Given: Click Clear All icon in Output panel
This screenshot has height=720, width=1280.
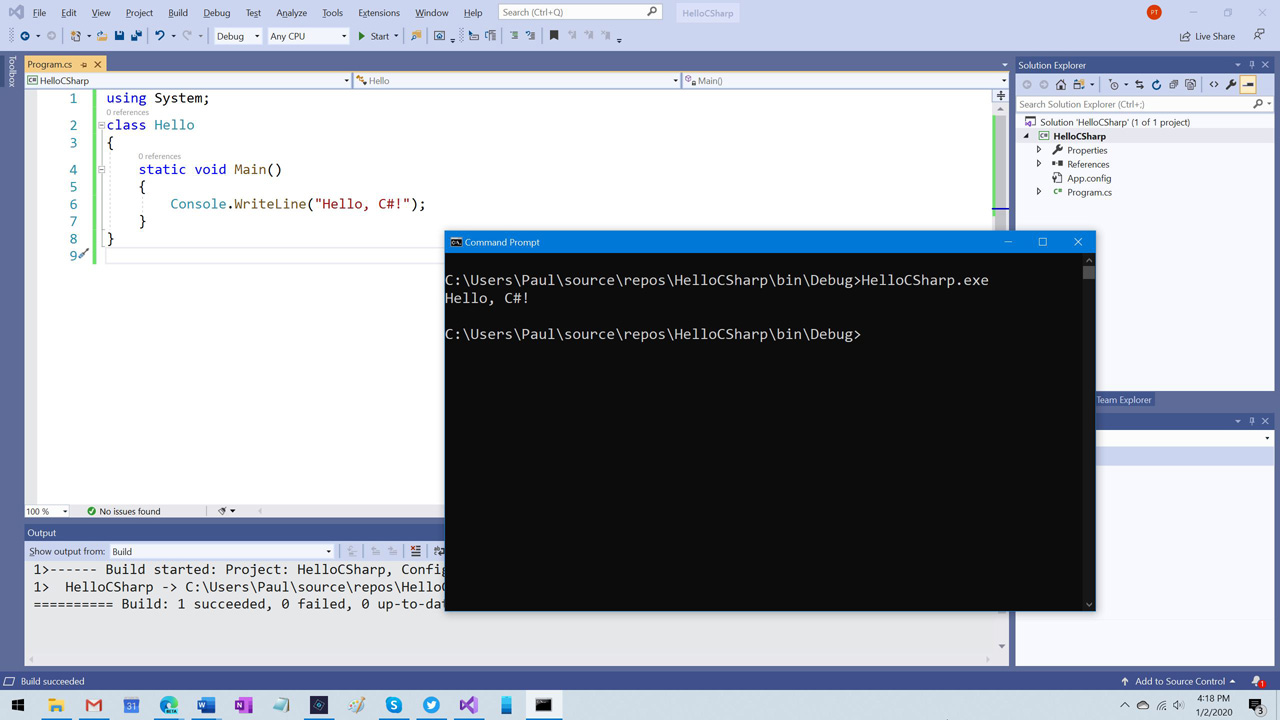Looking at the screenshot, I should 416,551.
